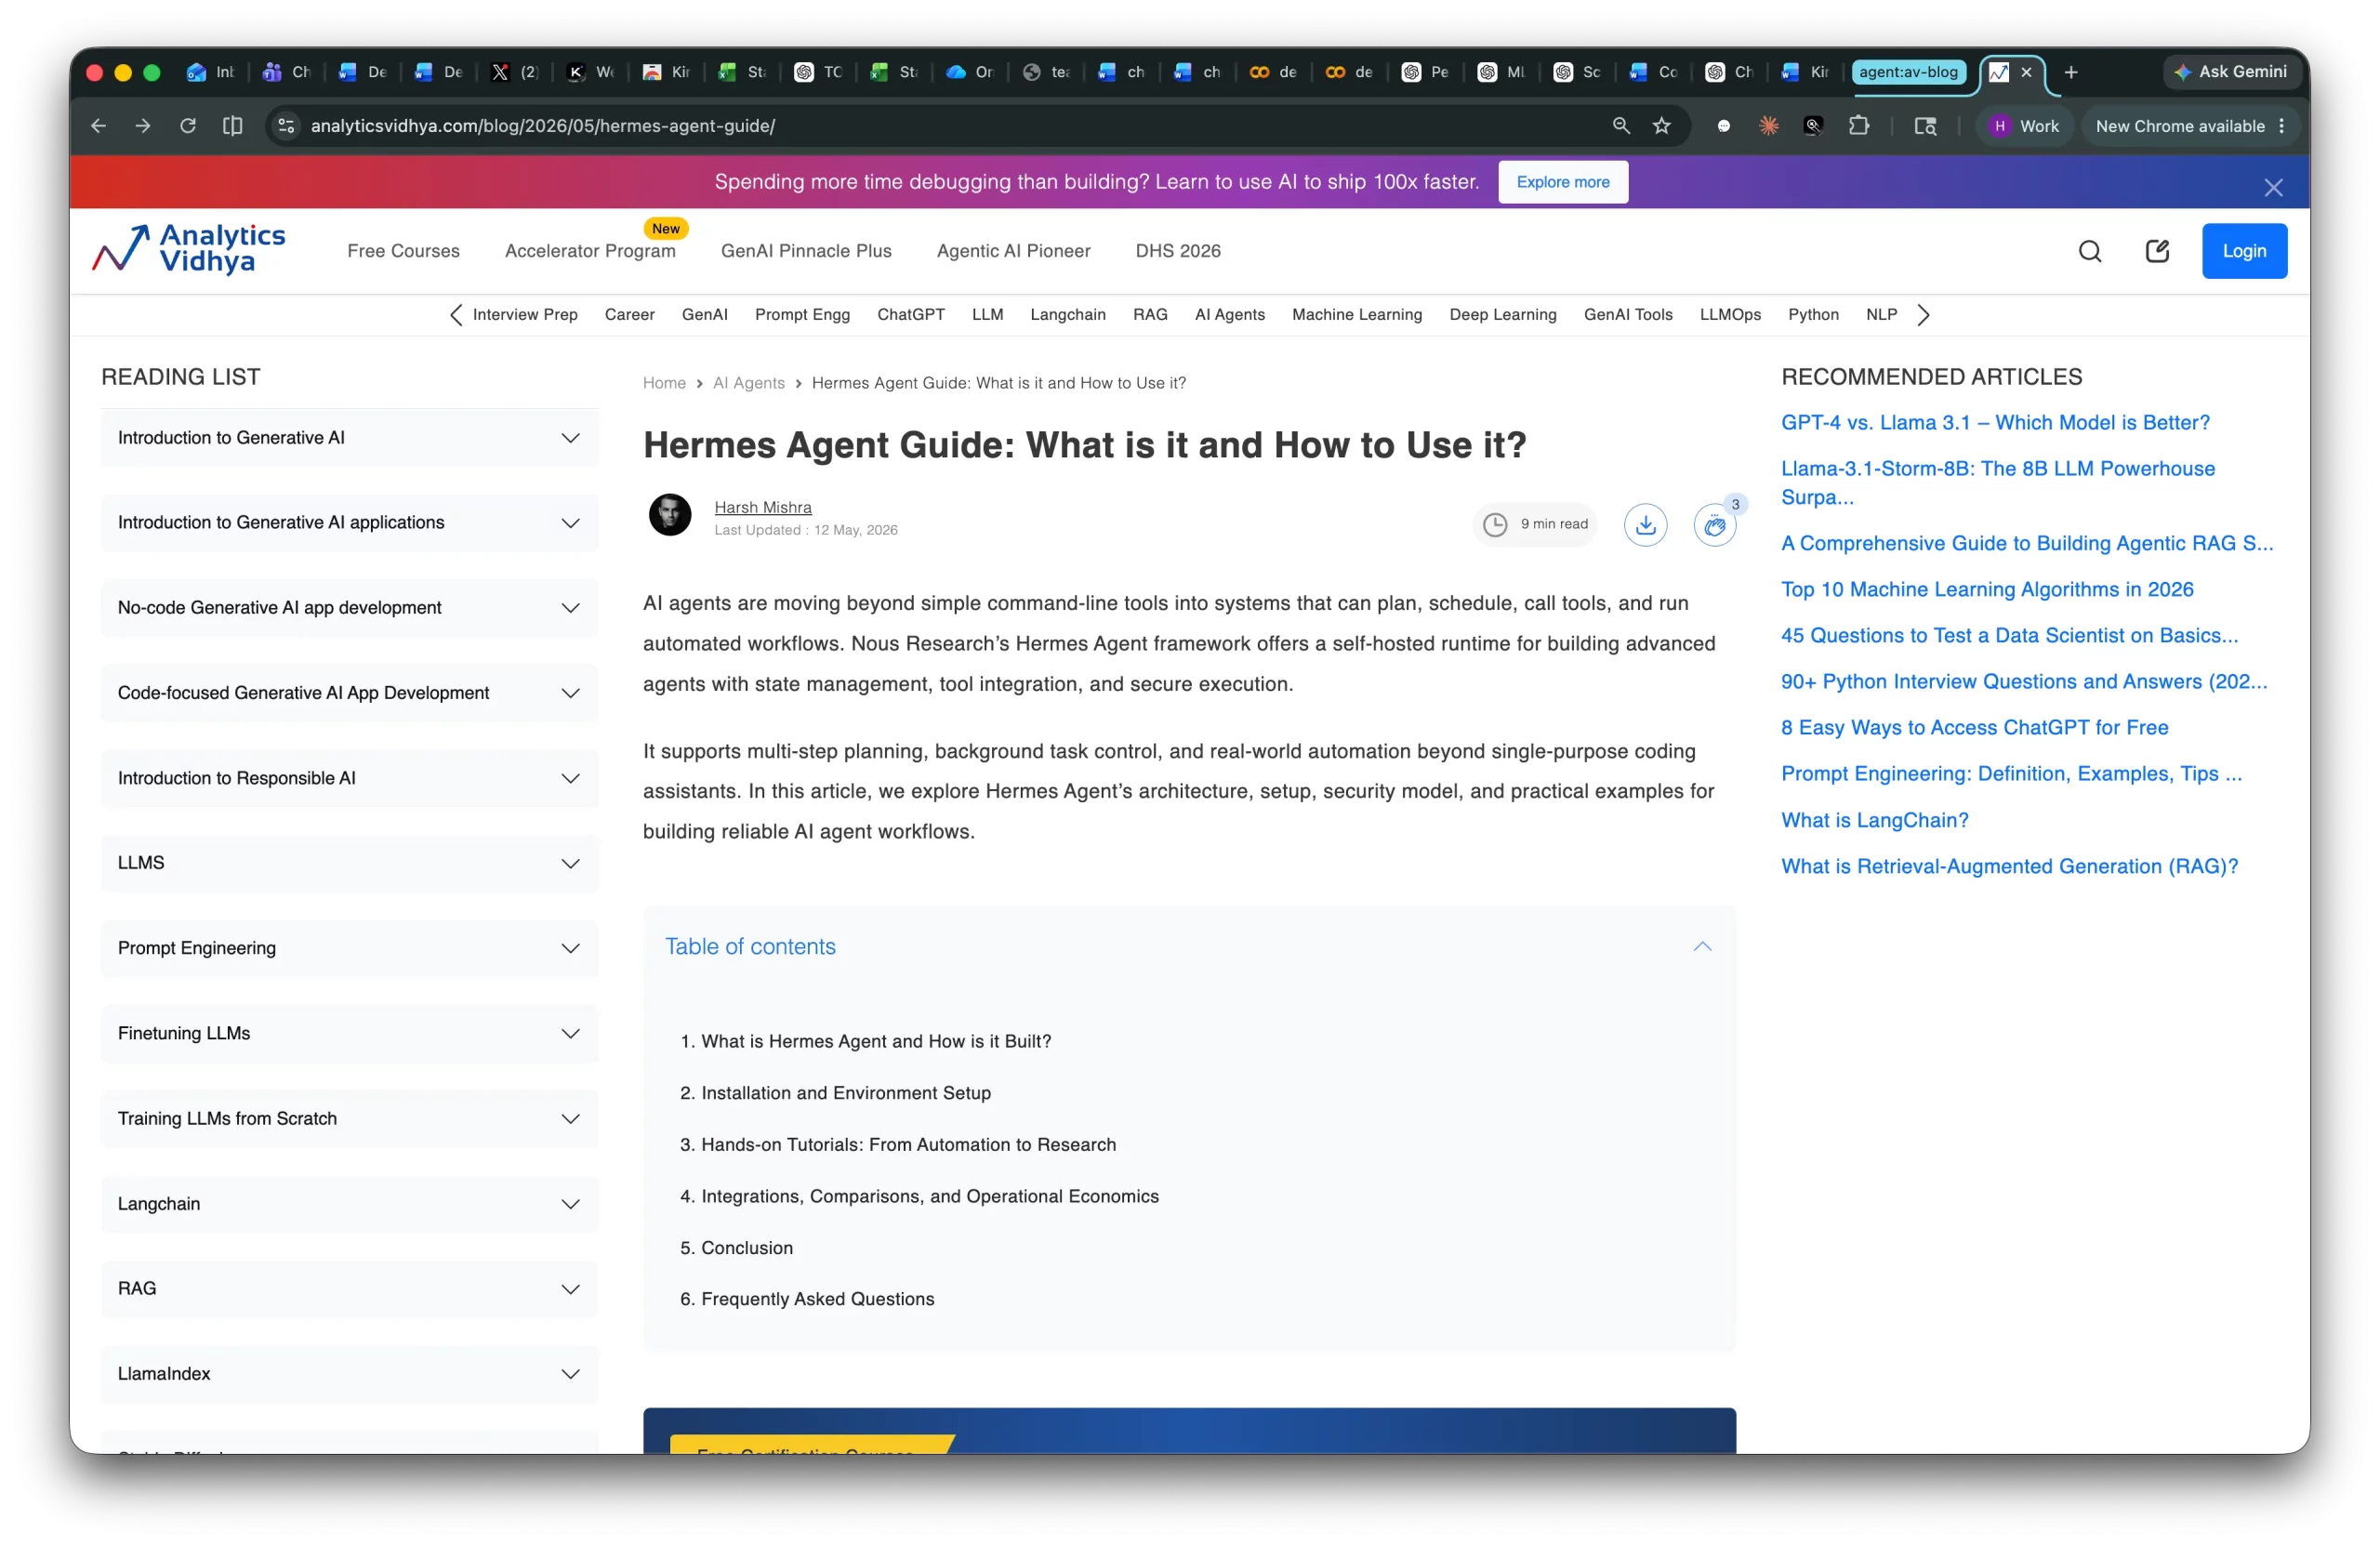Expand the Langchain reading list section
2380x1546 pixels.
(x=349, y=1204)
